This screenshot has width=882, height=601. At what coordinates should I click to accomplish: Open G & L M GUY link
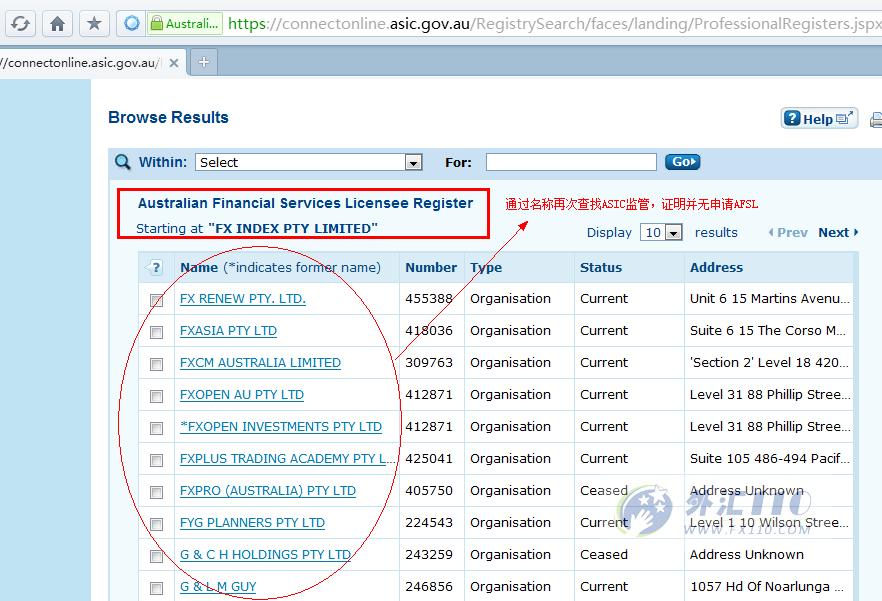point(218,587)
